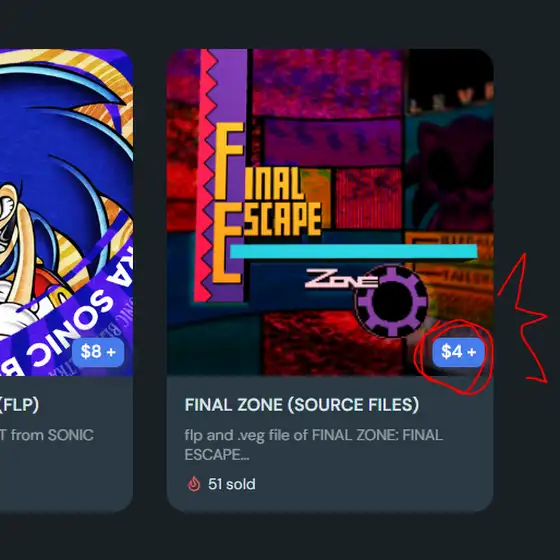Click the red hand-drawn star annotation
The height and width of the screenshot is (560, 560).
click(523, 318)
